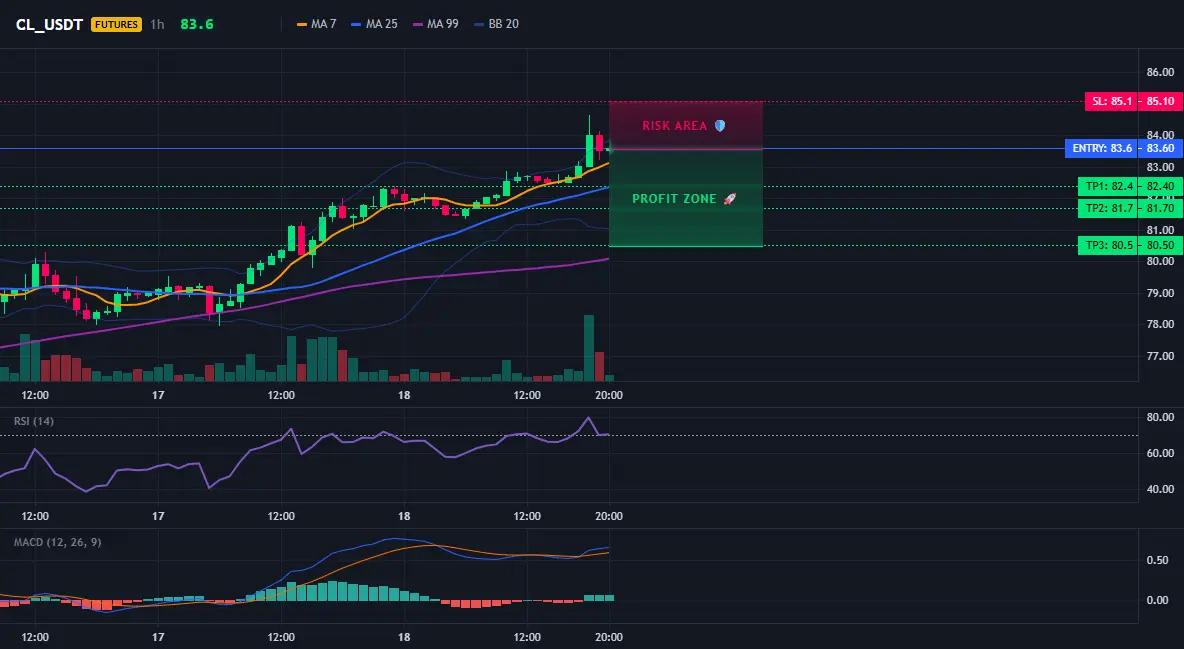Viewport: 1184px width, 649px height.
Task: Click the RSI (14) indicator title
Action: 34,421
